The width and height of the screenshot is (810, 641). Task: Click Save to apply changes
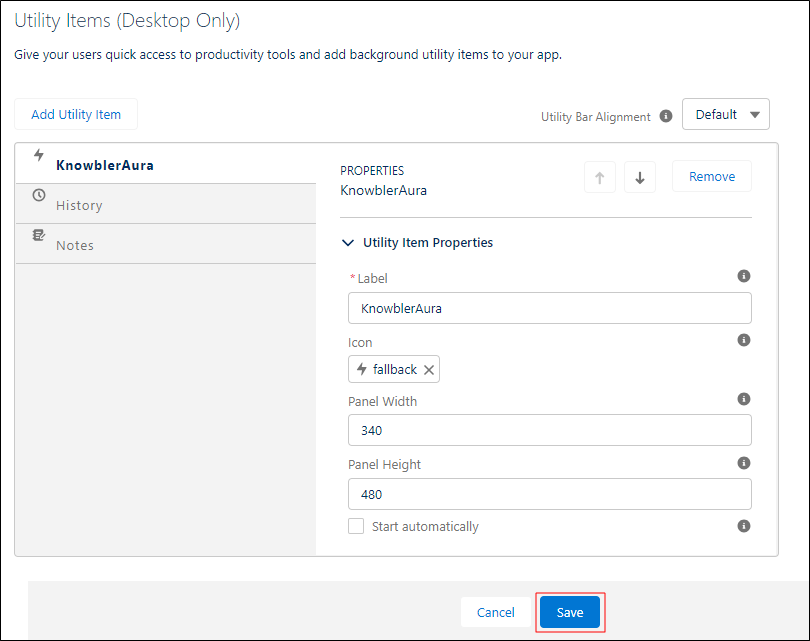pos(570,612)
